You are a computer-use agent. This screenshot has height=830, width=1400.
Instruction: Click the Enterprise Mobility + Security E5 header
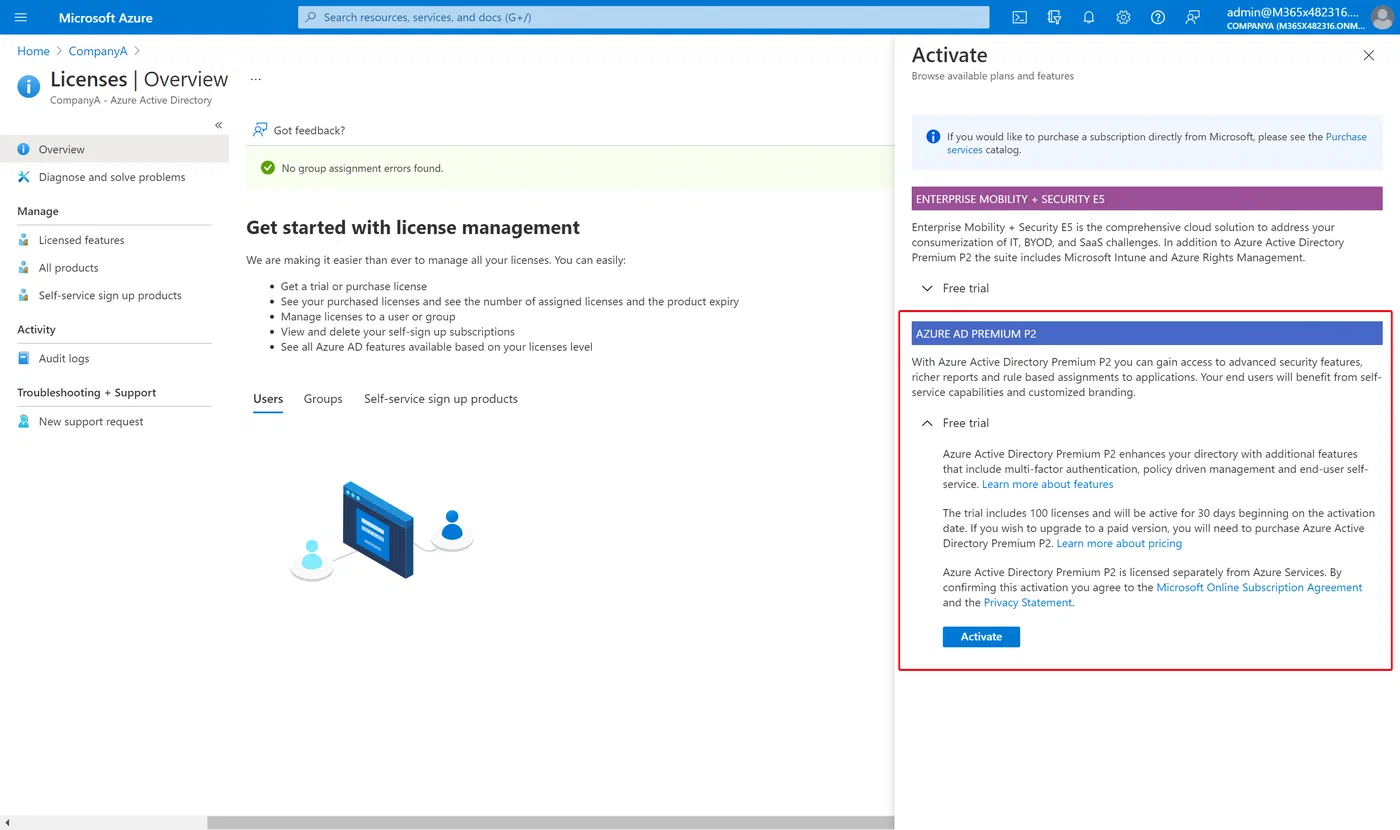pos(1147,199)
